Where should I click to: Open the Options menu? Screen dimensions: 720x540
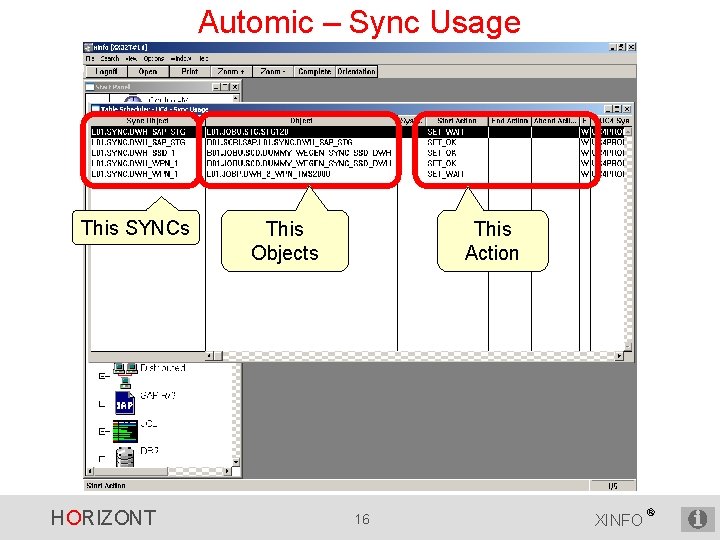(153, 58)
